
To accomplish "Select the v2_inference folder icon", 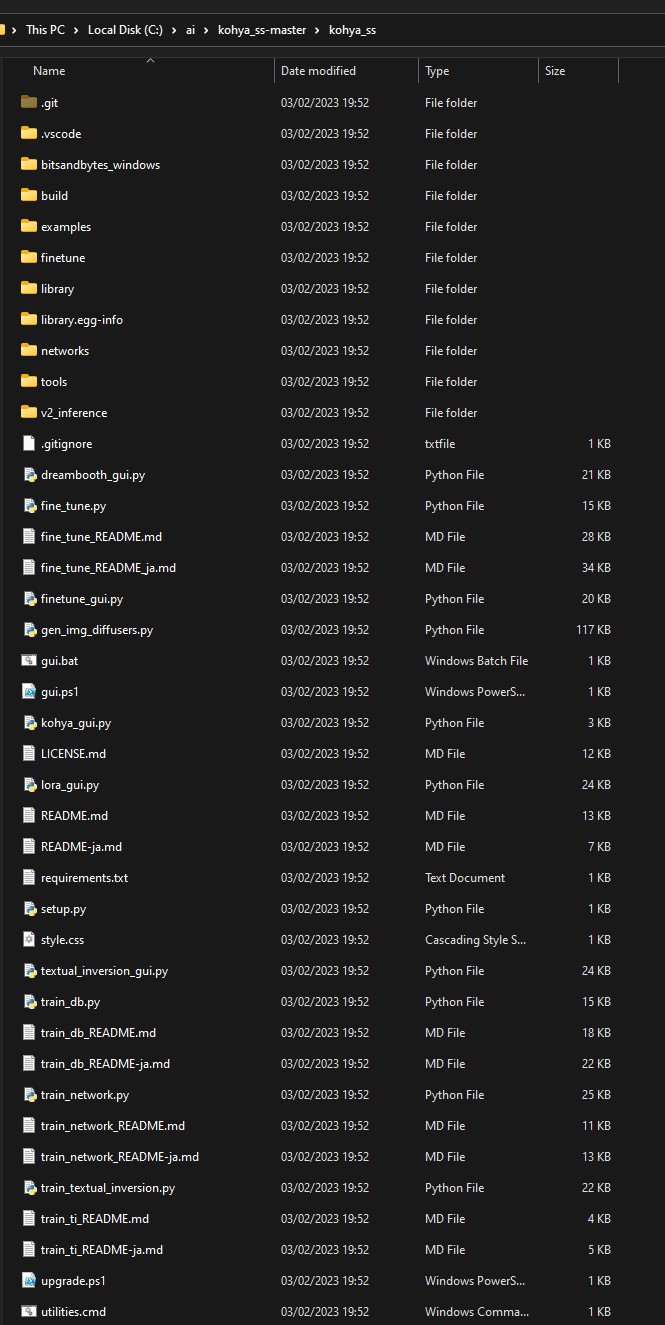I will point(28,412).
